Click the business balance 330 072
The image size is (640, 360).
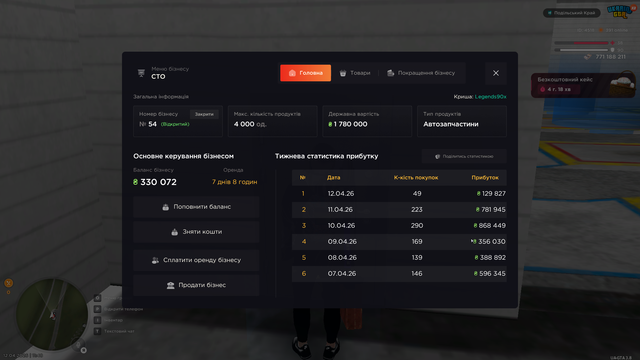[158, 182]
